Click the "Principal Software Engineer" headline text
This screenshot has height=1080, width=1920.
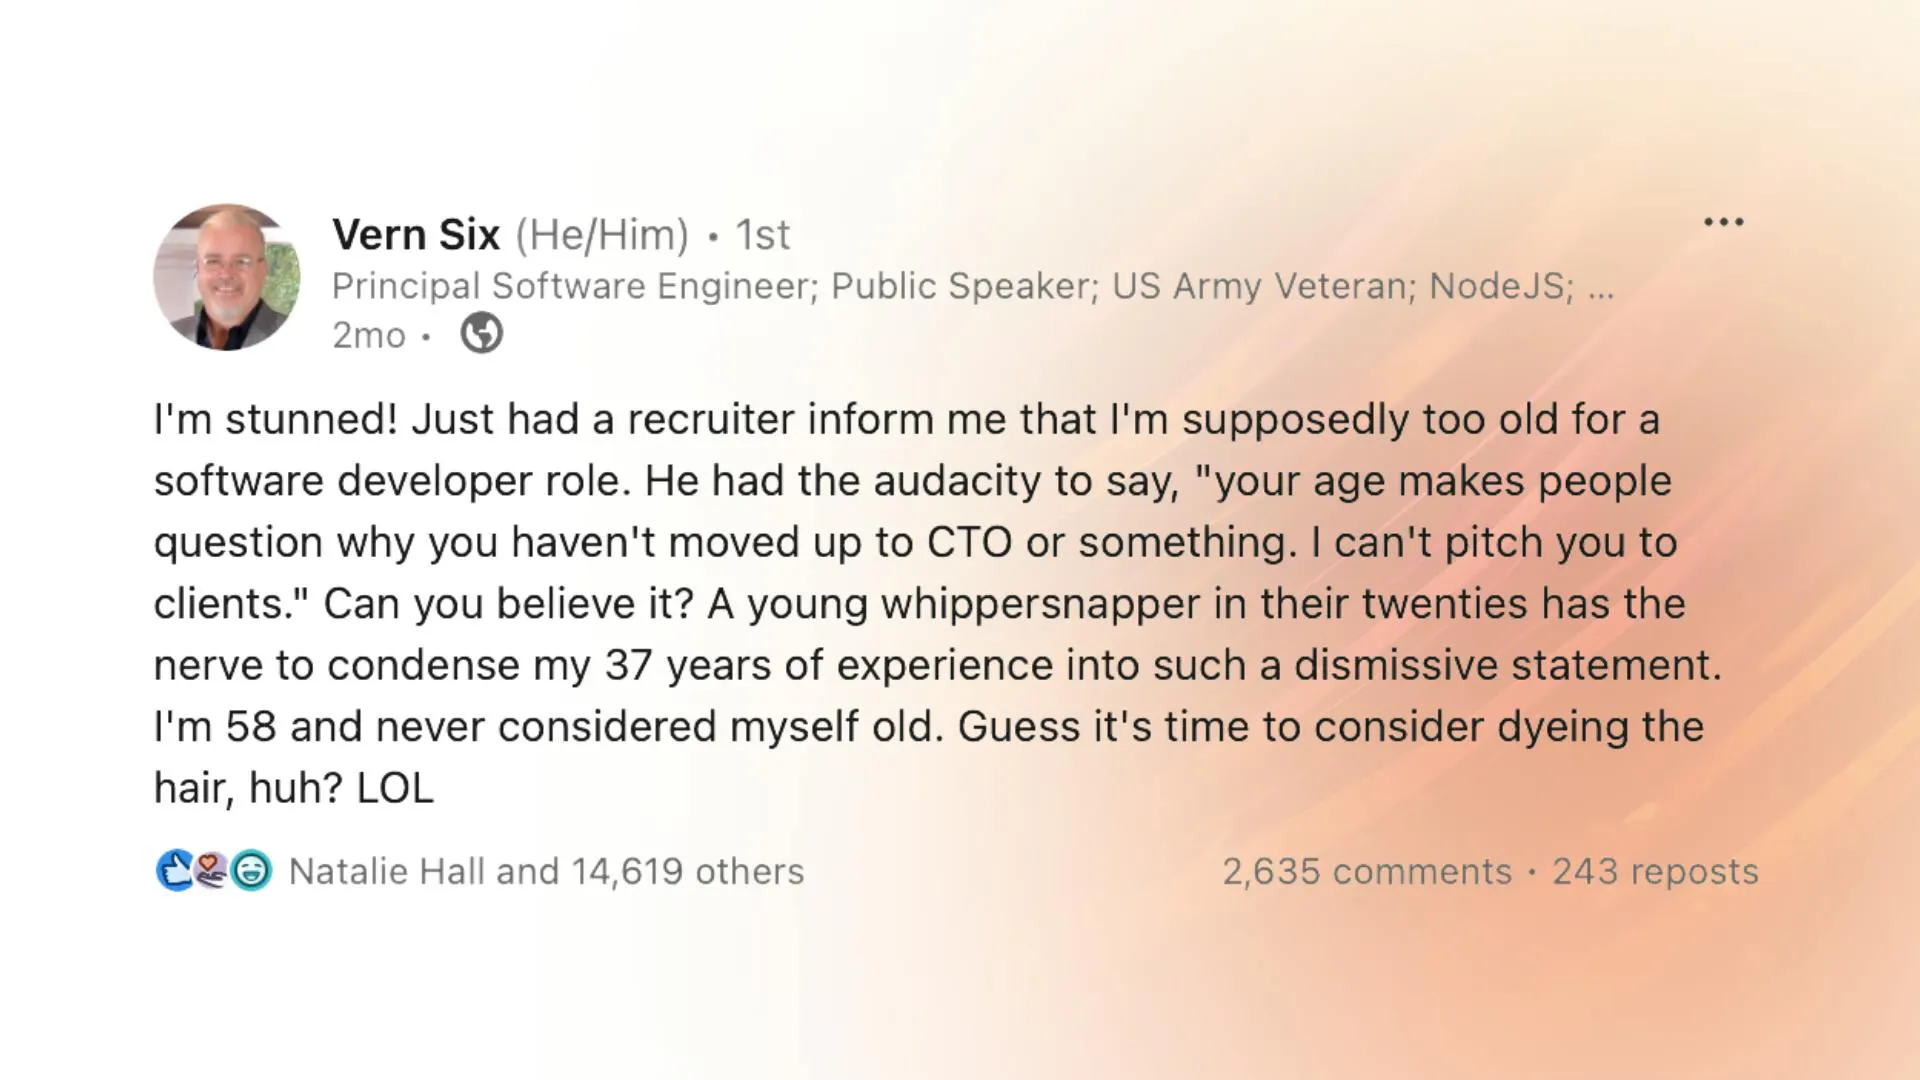click(574, 287)
